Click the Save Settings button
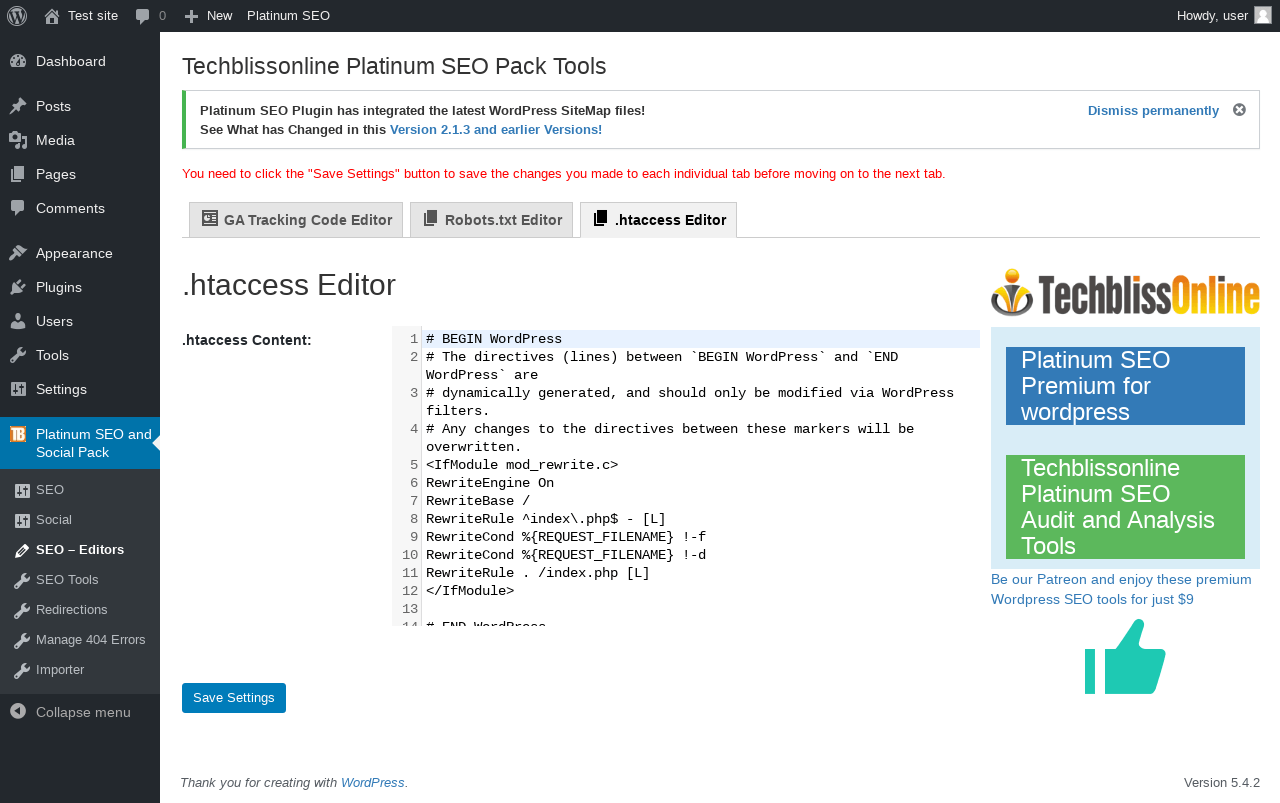This screenshot has width=1280, height=803. 234,698
